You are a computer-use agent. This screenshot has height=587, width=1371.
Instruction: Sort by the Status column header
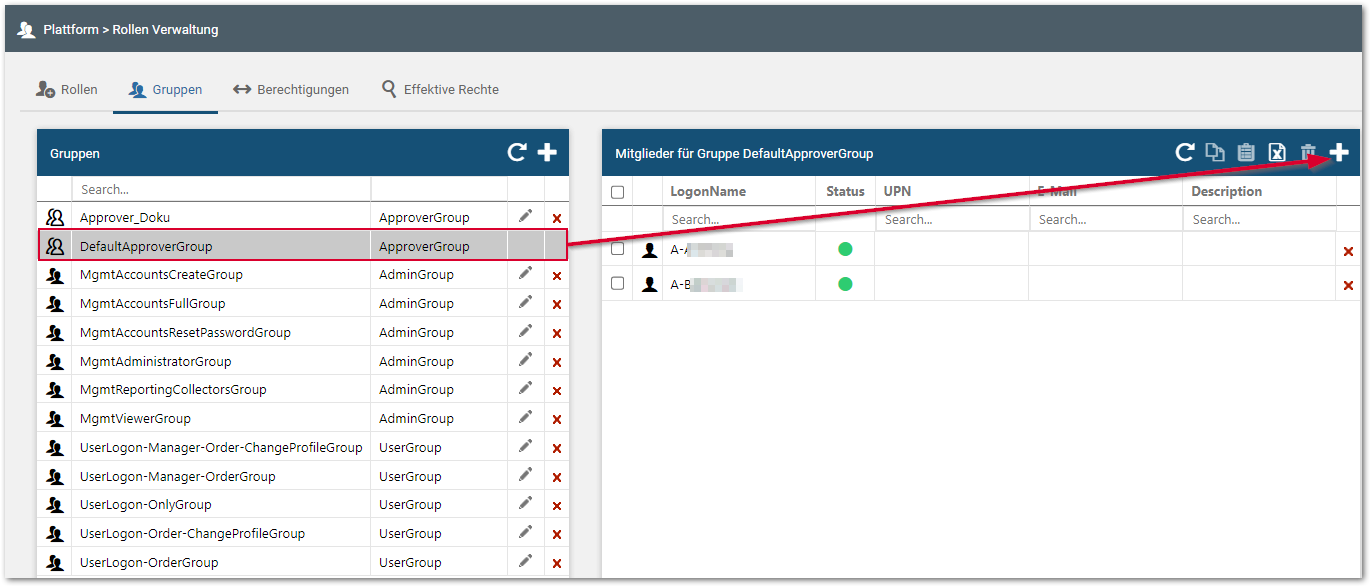(845, 191)
